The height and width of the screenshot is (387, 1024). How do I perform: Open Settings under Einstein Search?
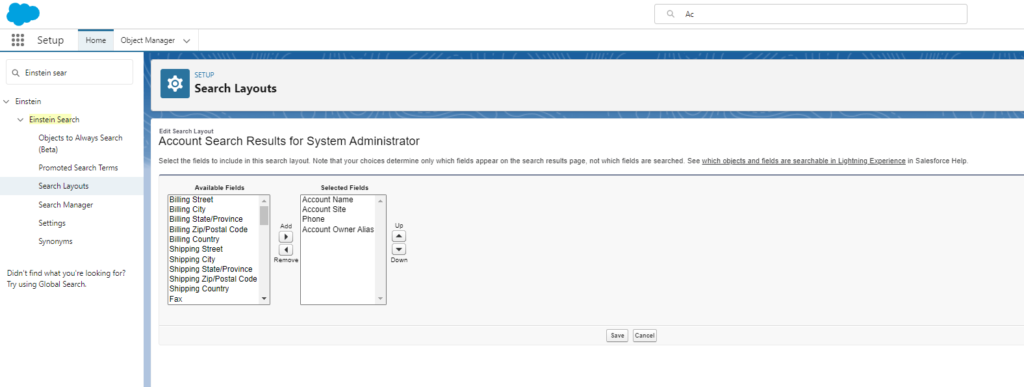point(52,223)
